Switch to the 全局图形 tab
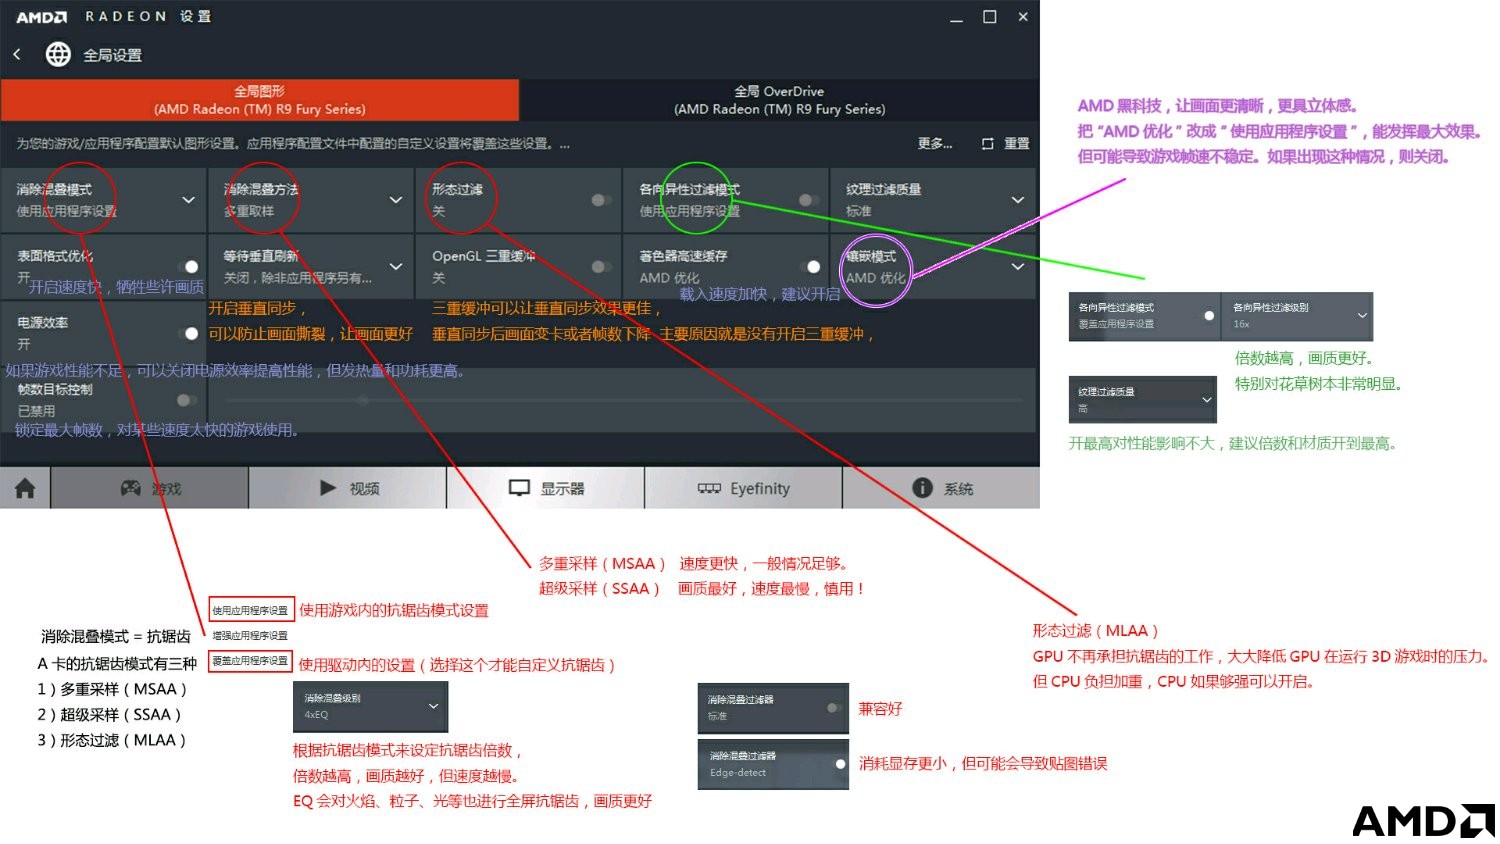This screenshot has height=844, width=1500. [x=260, y=100]
